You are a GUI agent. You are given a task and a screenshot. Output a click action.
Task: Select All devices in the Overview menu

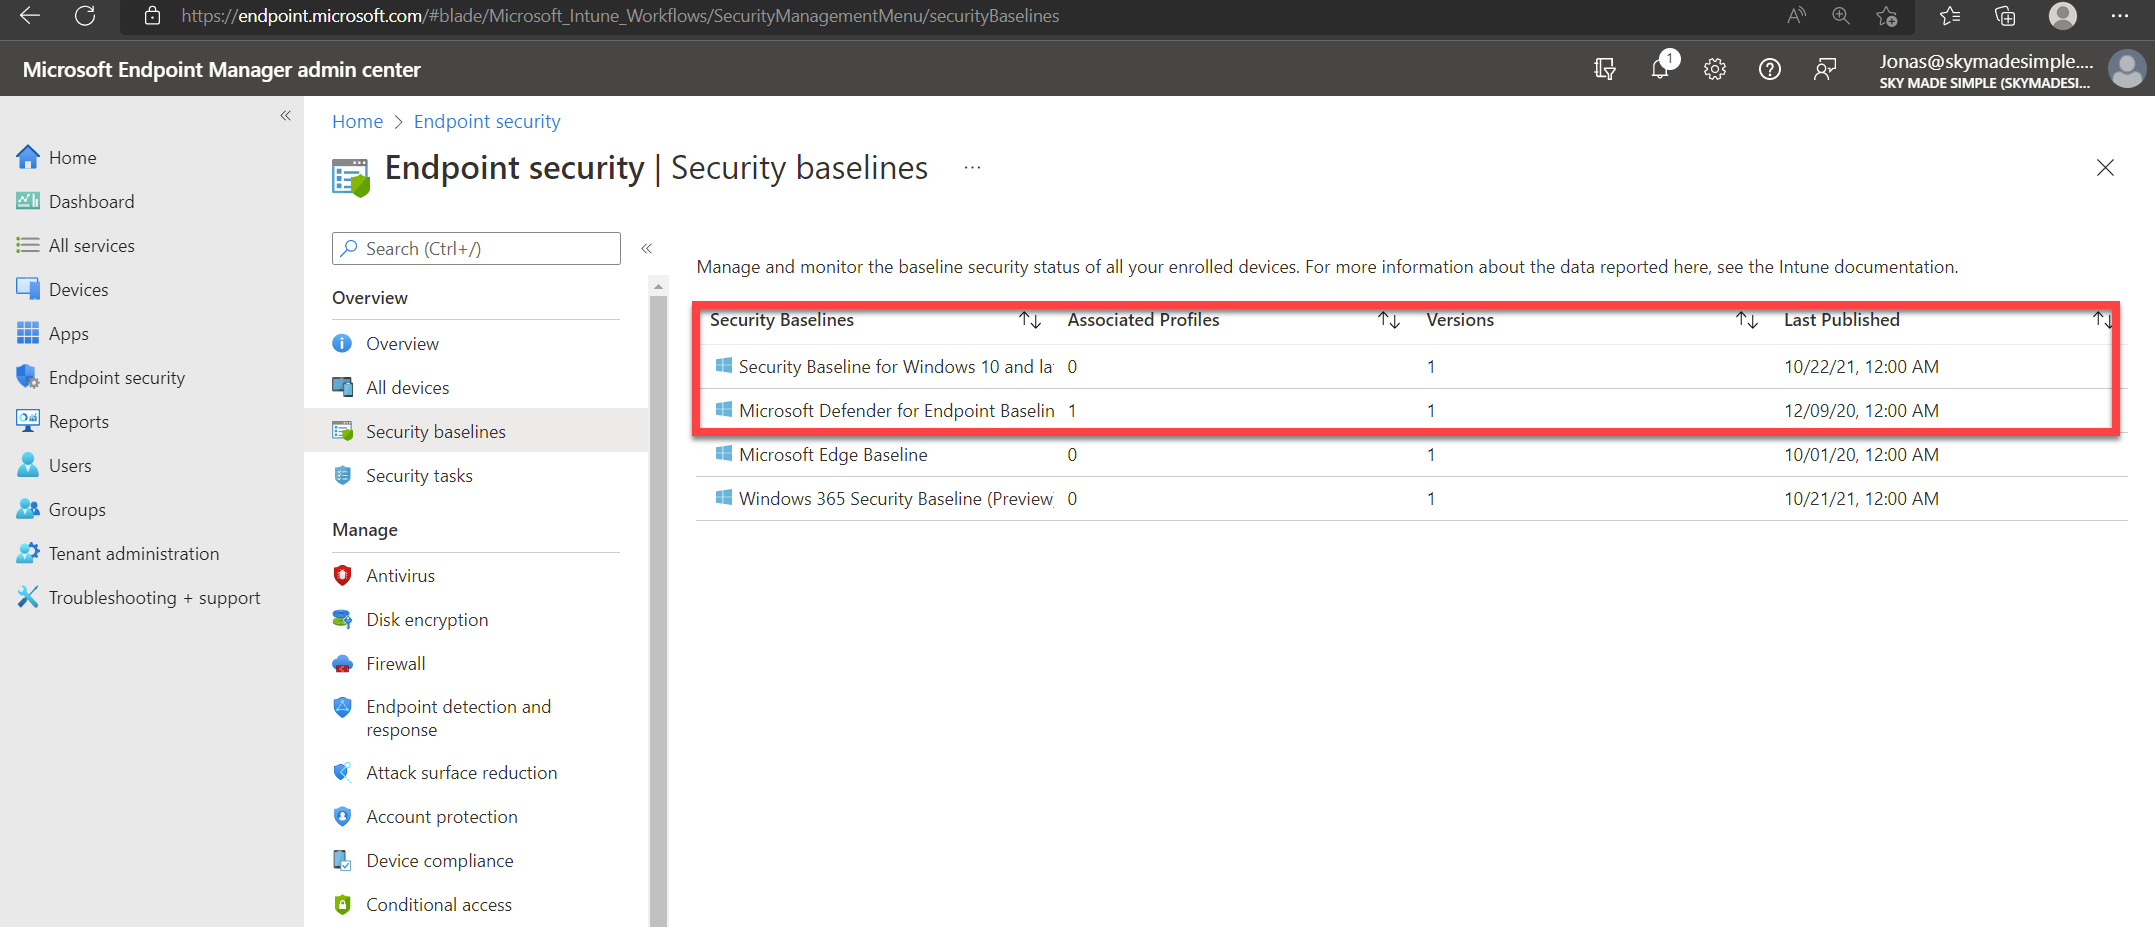[407, 387]
